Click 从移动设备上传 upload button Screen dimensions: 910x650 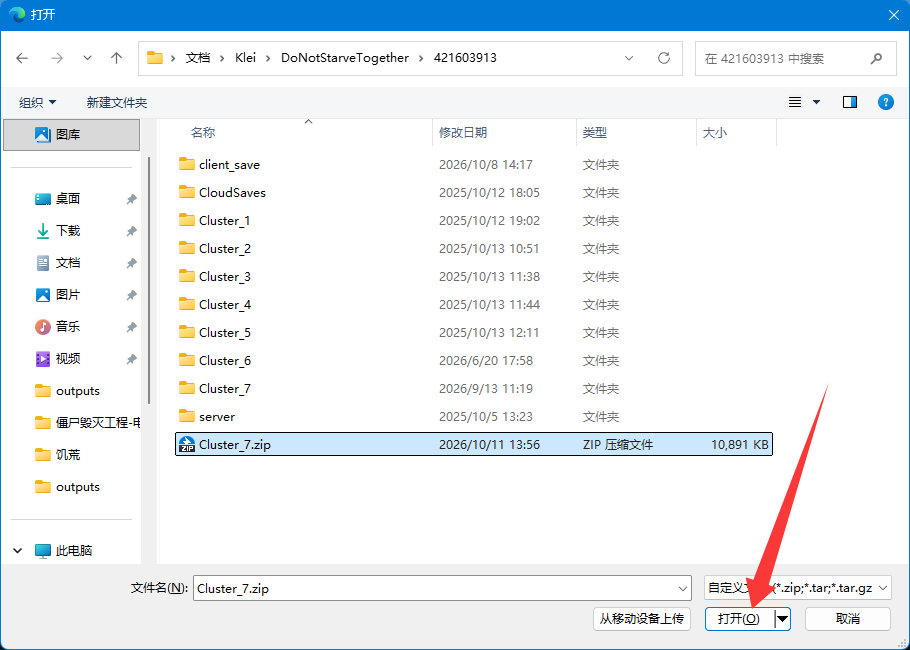click(641, 619)
